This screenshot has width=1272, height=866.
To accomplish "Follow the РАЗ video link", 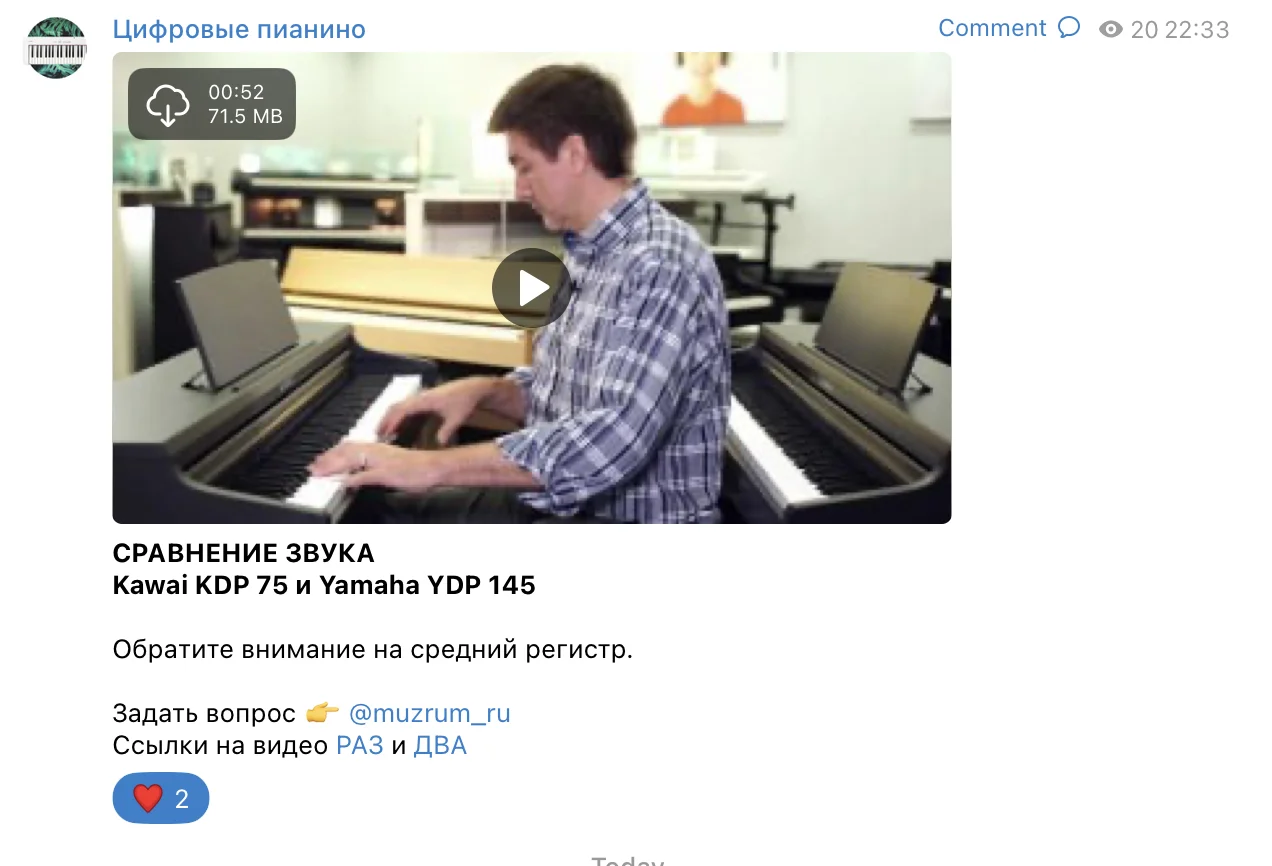I will (x=360, y=745).
